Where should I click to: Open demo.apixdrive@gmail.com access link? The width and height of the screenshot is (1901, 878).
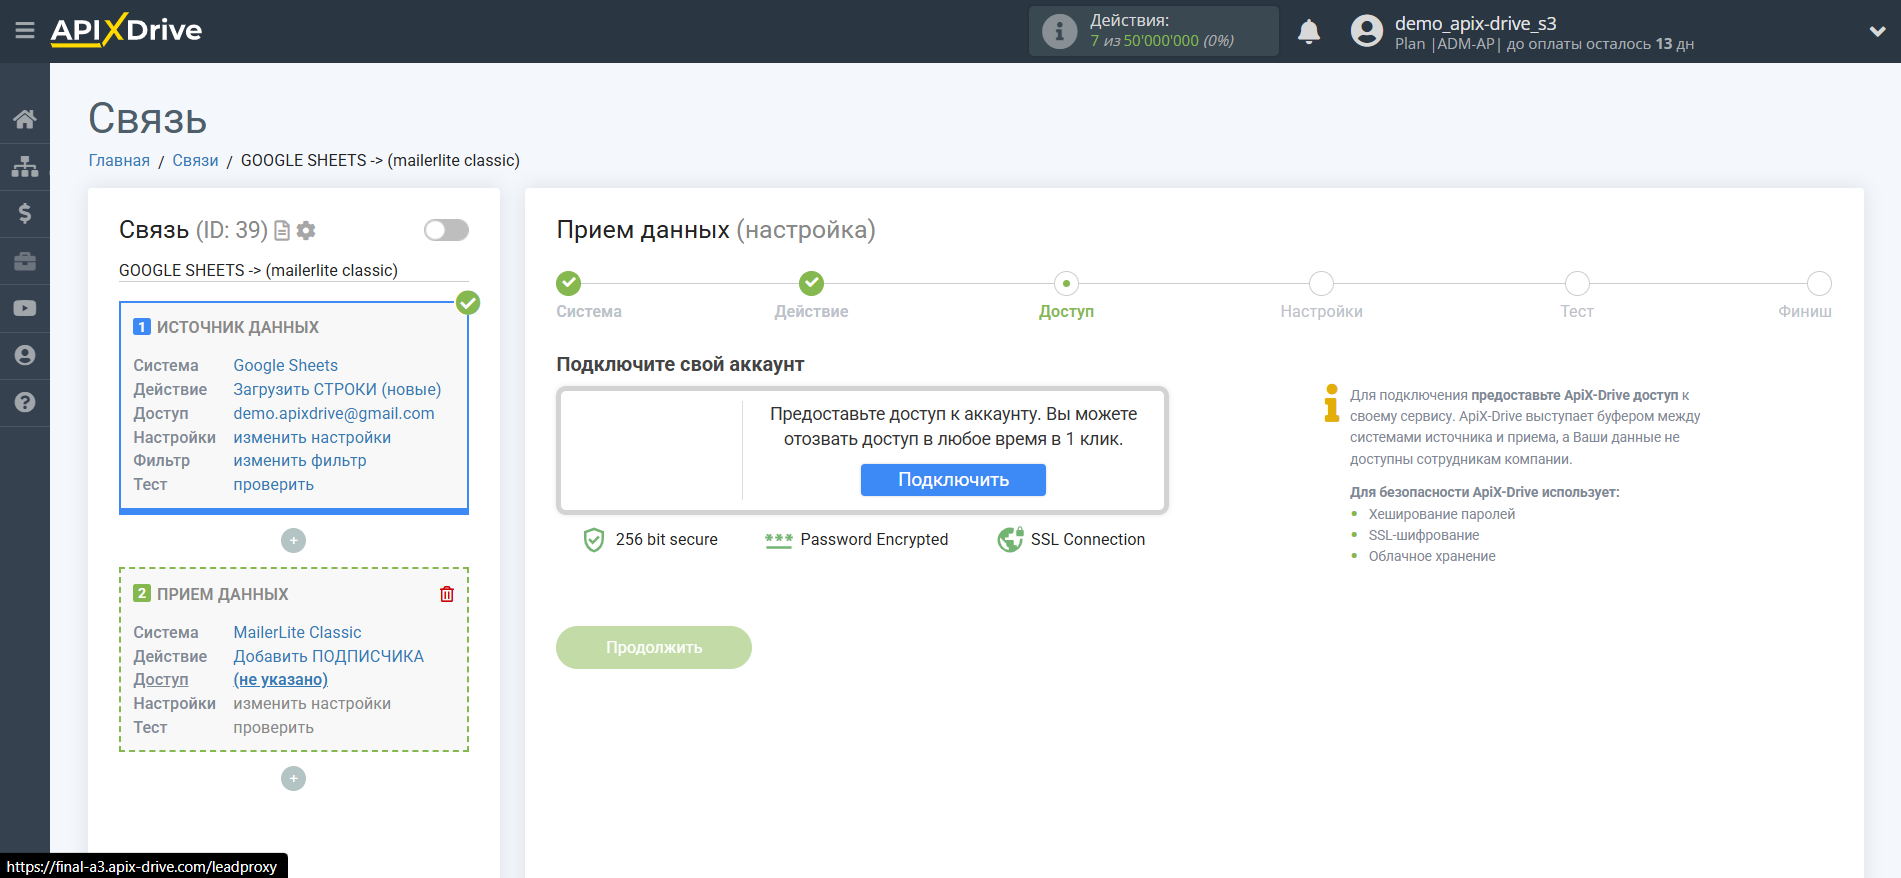pyautogui.click(x=334, y=414)
